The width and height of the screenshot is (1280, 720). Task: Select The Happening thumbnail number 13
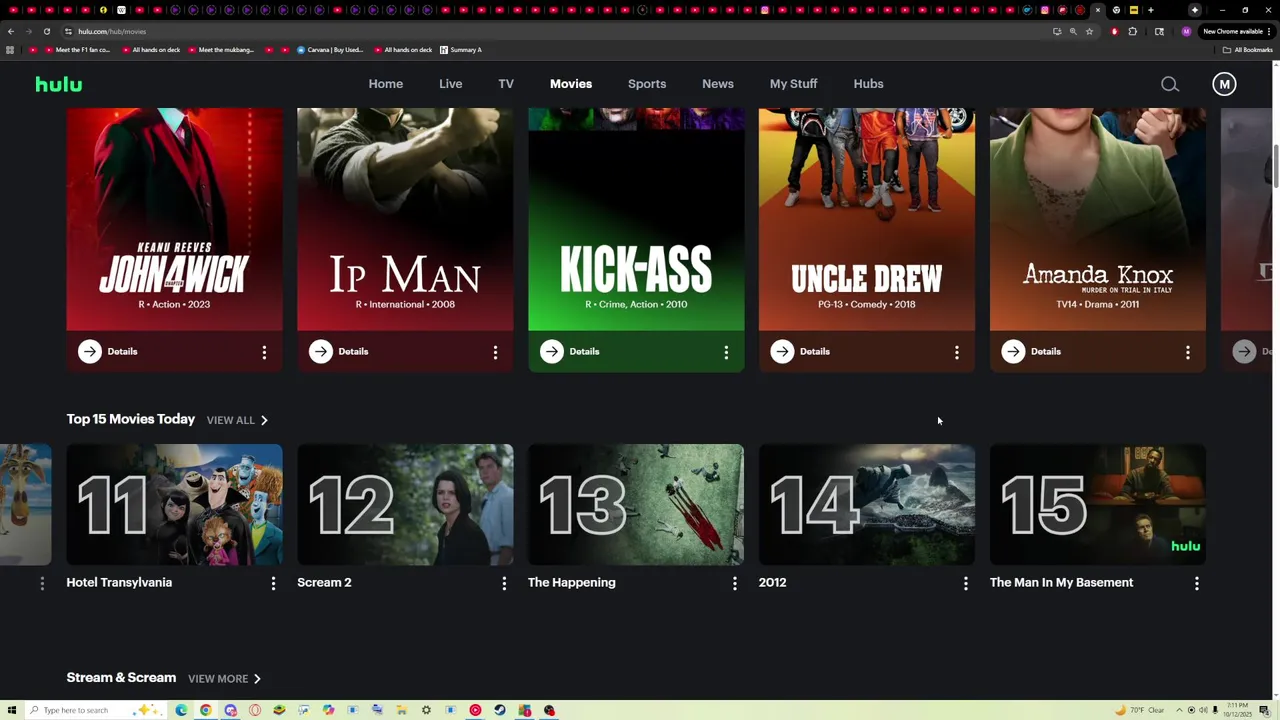pos(636,505)
